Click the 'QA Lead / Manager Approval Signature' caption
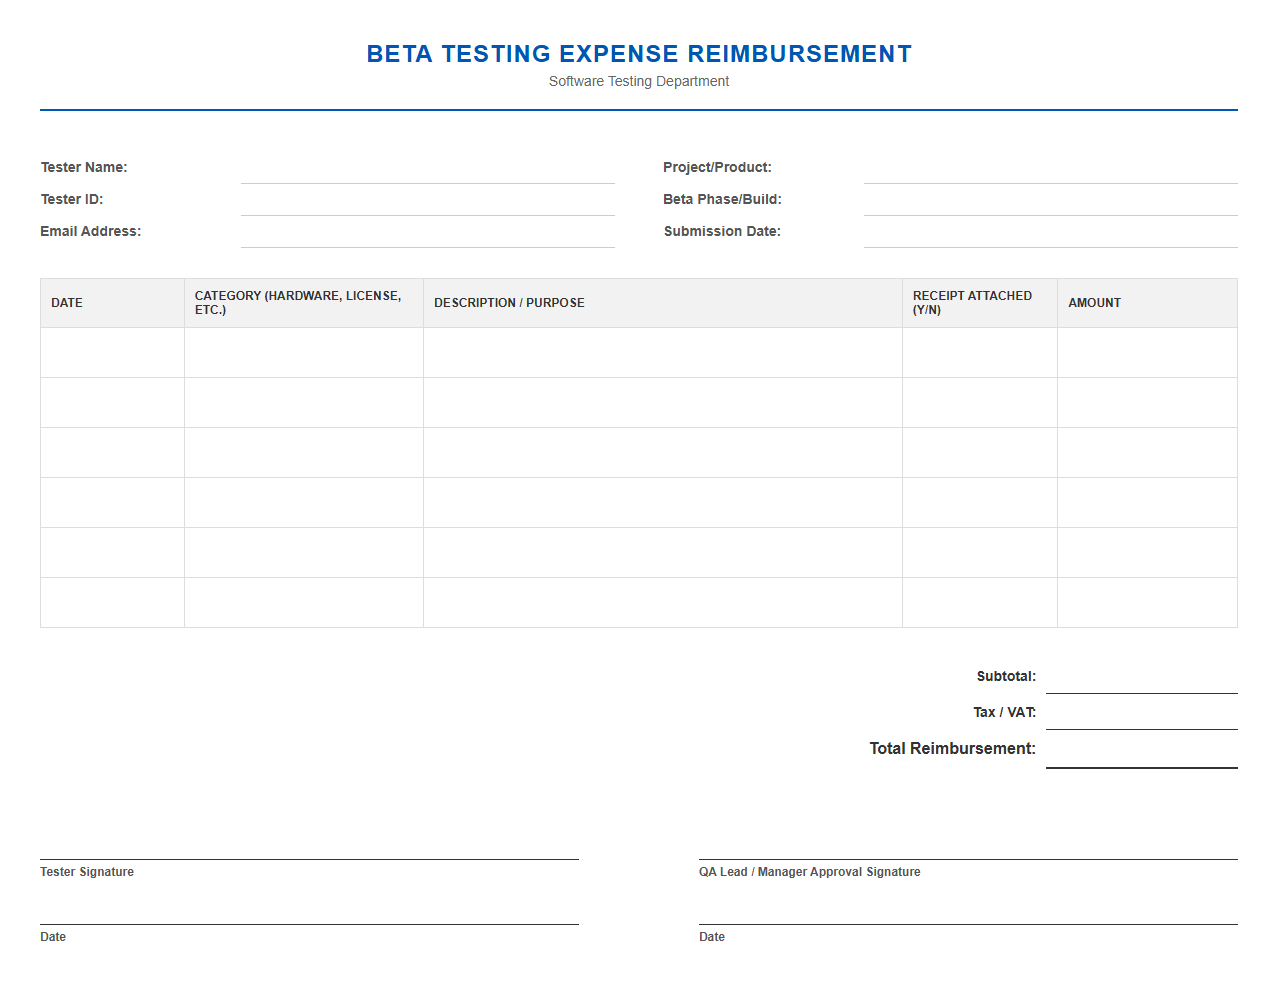The image size is (1278, 984). coord(810,872)
